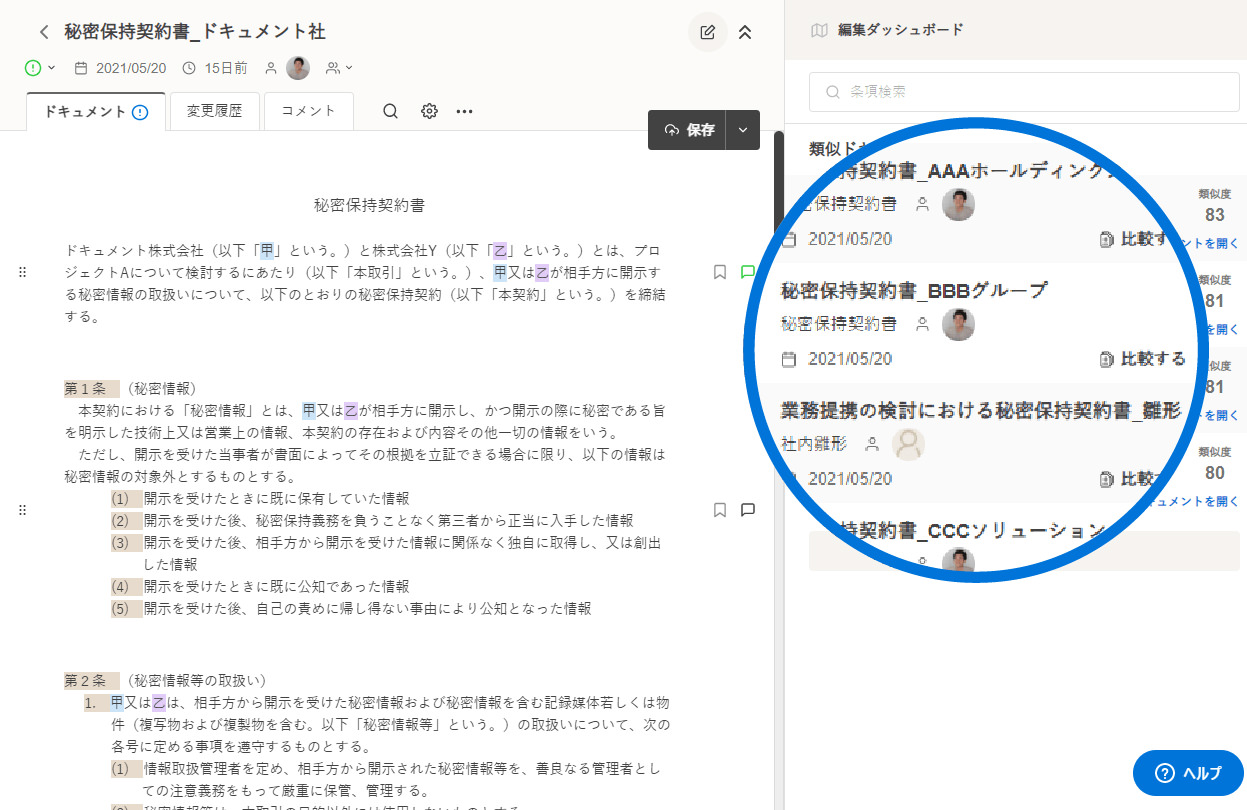Open the more options ellipsis icon
The image size is (1247, 810).
point(464,111)
